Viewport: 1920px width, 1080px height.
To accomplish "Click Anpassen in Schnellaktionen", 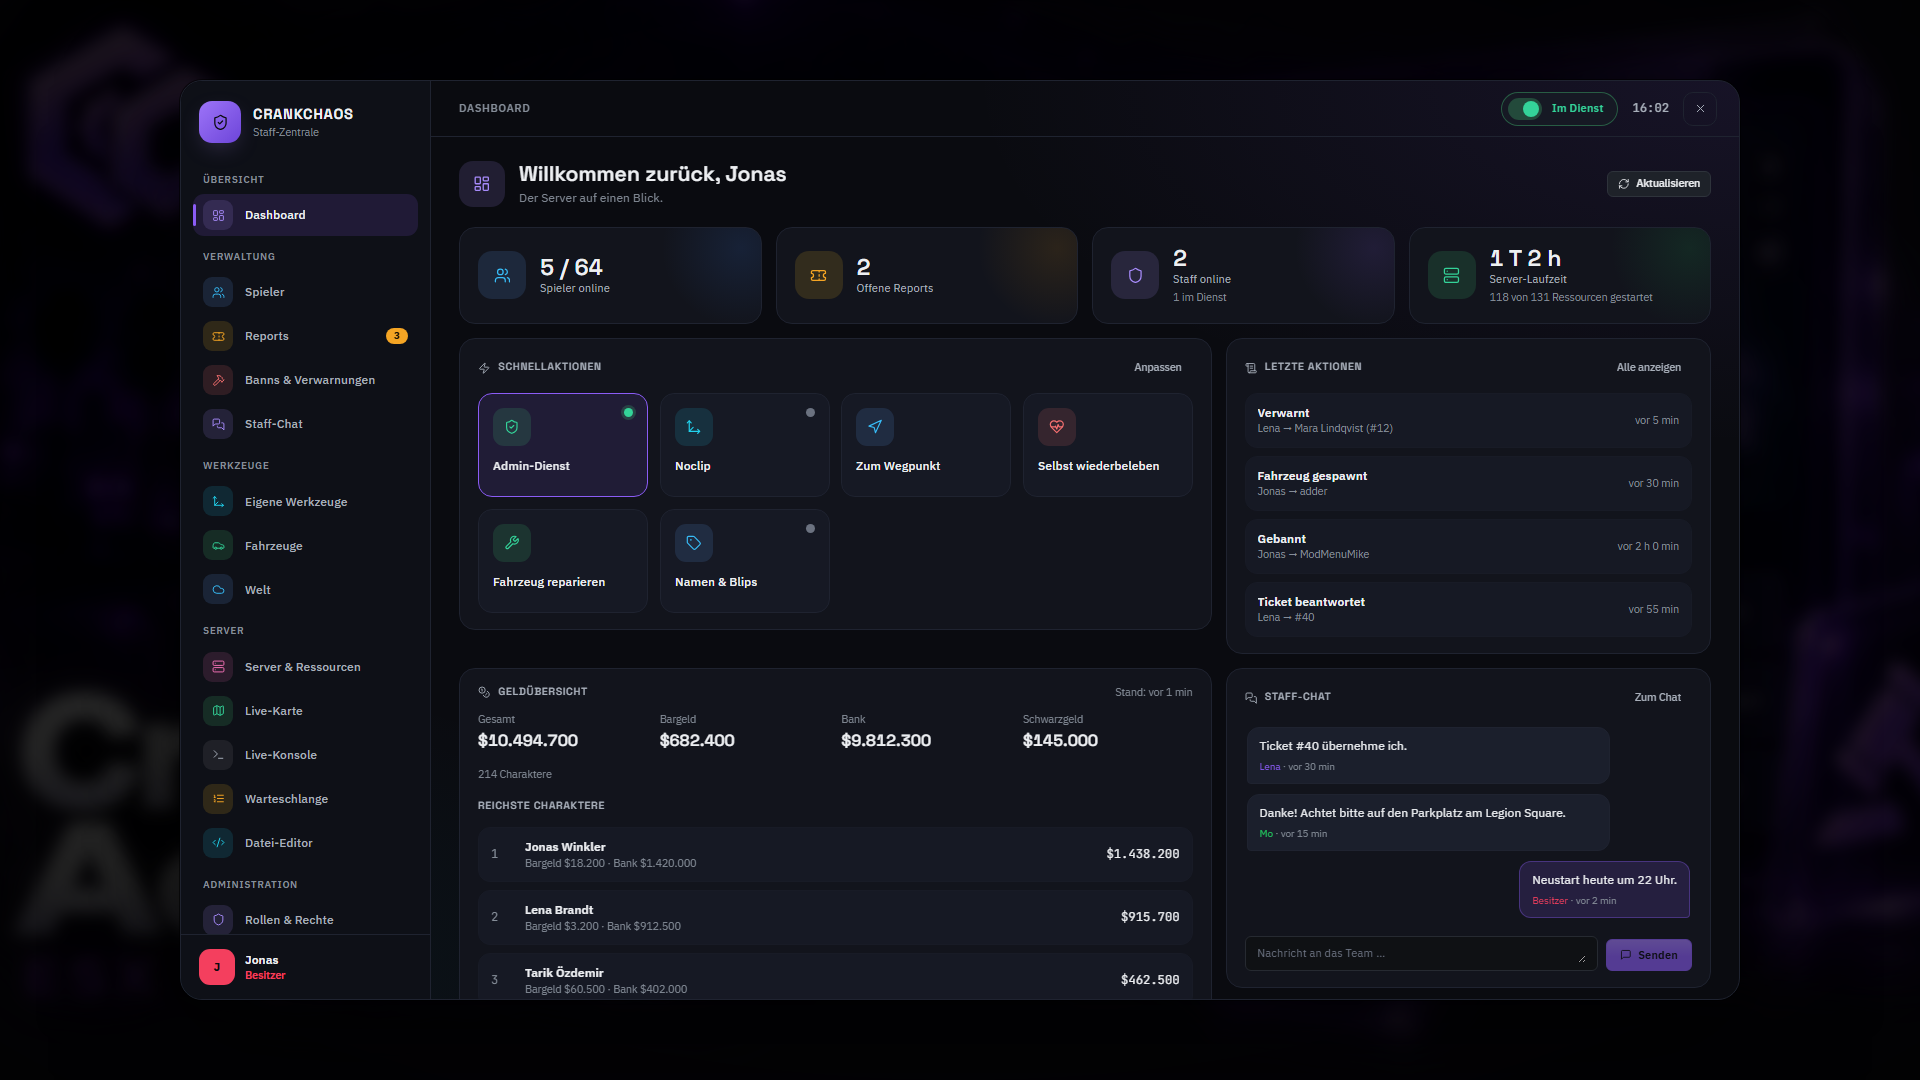I will pos(1158,368).
